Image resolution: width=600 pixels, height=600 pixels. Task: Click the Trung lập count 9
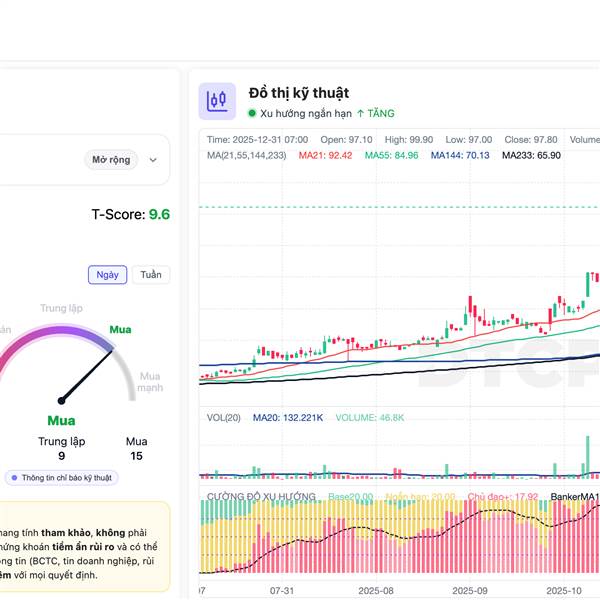(61, 456)
